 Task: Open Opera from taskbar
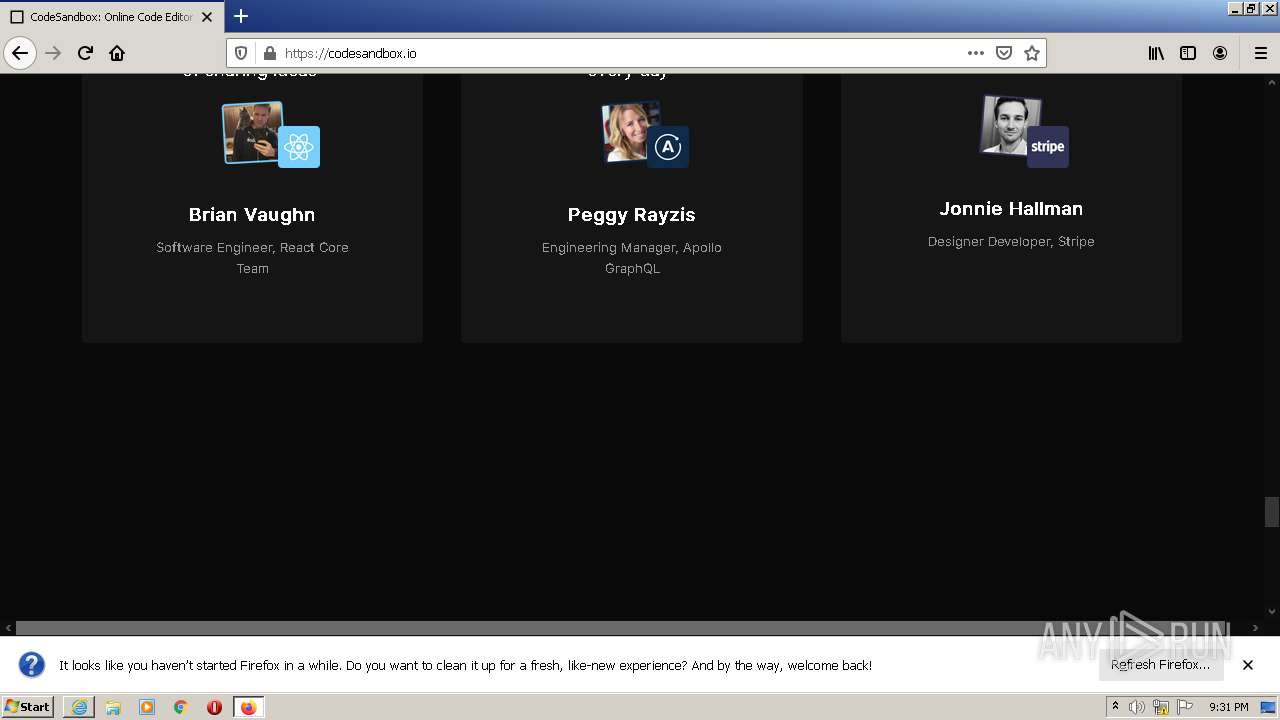[x=214, y=707]
